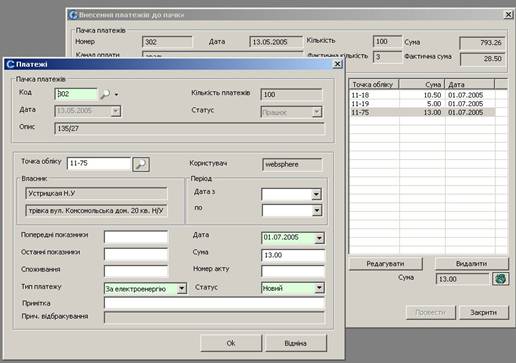Click the green globe icon beside Сума in back window
The width and height of the screenshot is (516, 363).
(x=500, y=279)
